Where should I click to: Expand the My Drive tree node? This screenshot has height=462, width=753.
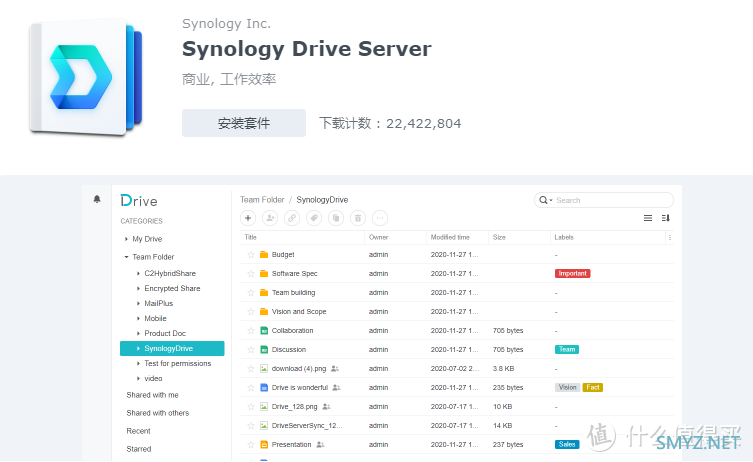[x=126, y=239]
